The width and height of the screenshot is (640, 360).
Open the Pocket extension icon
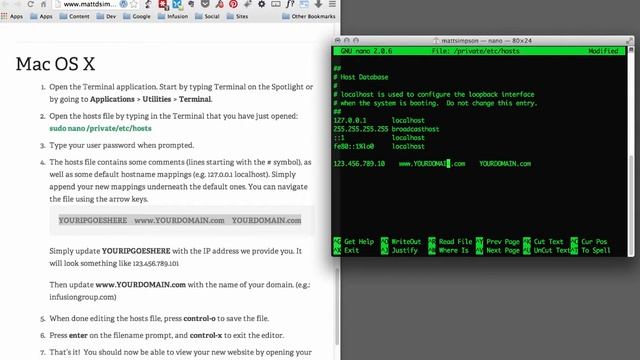click(x=205, y=4)
